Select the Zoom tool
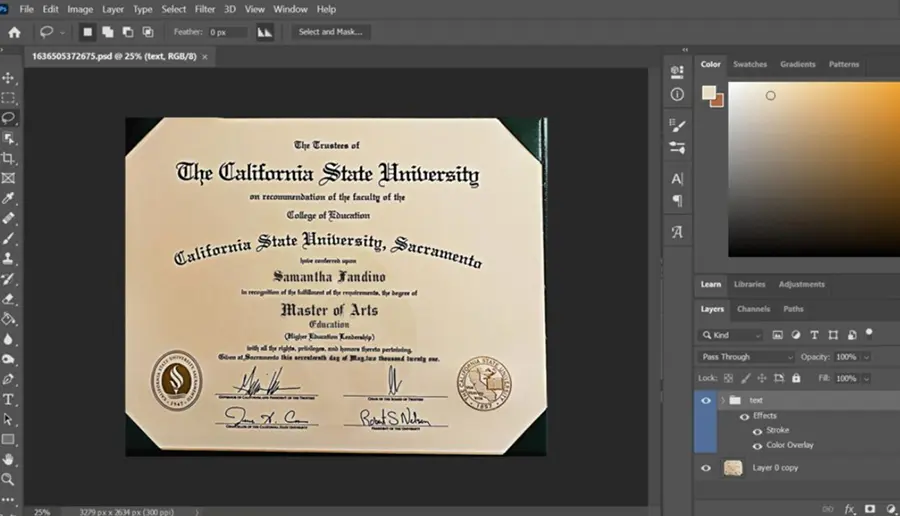900x516 pixels. (8, 479)
